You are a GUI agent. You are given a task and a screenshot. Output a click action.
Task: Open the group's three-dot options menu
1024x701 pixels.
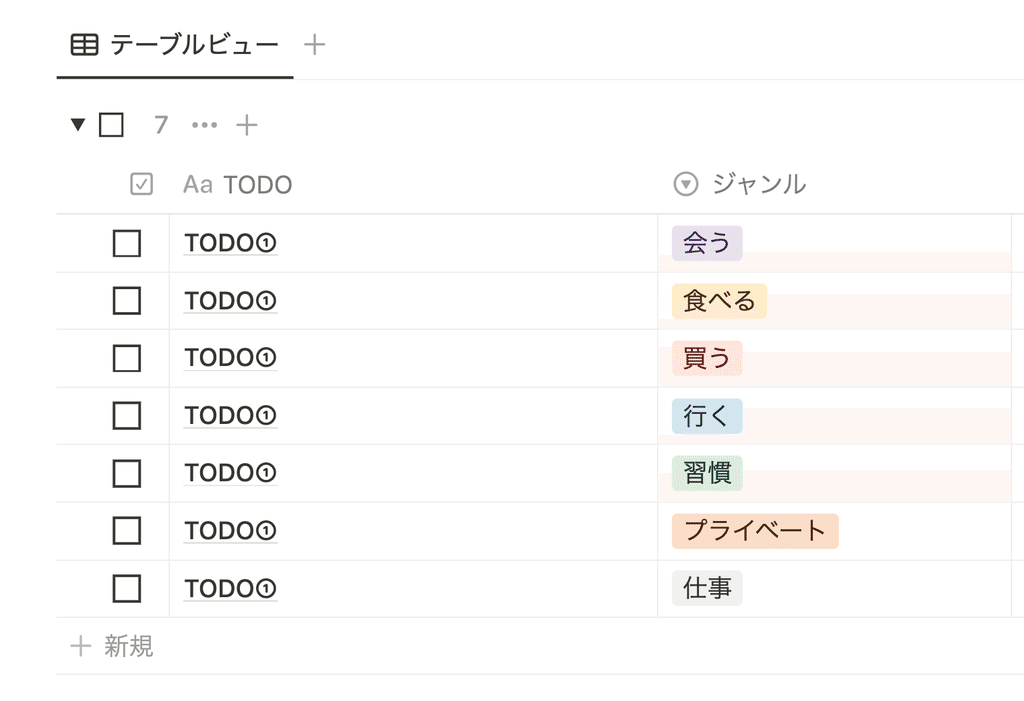[x=204, y=125]
